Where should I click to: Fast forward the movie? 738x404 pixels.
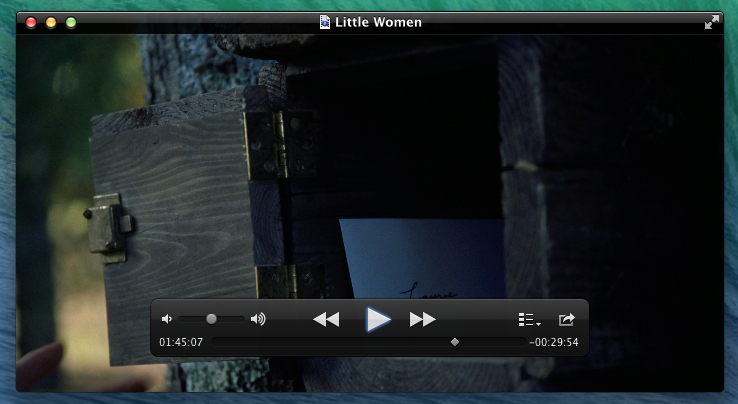422,319
